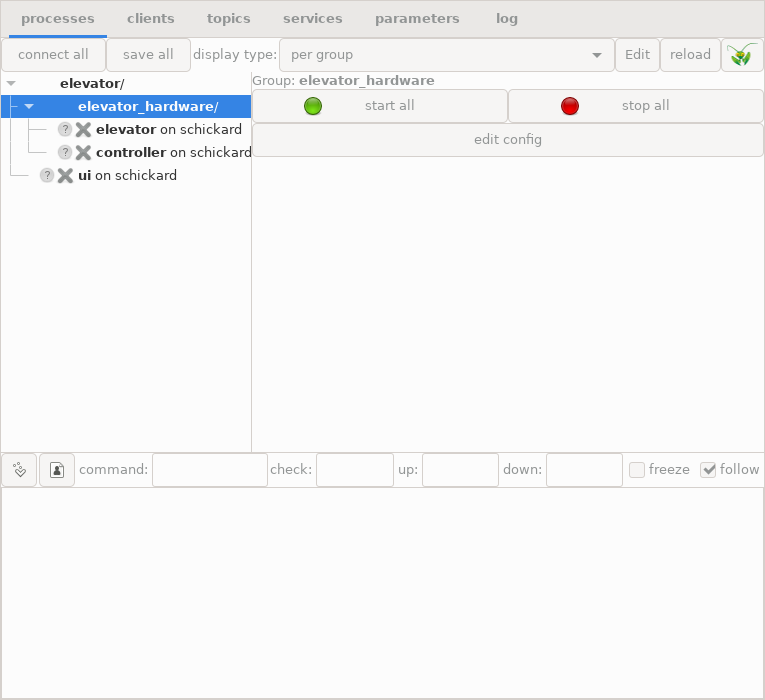Click the reload button

coord(690,55)
